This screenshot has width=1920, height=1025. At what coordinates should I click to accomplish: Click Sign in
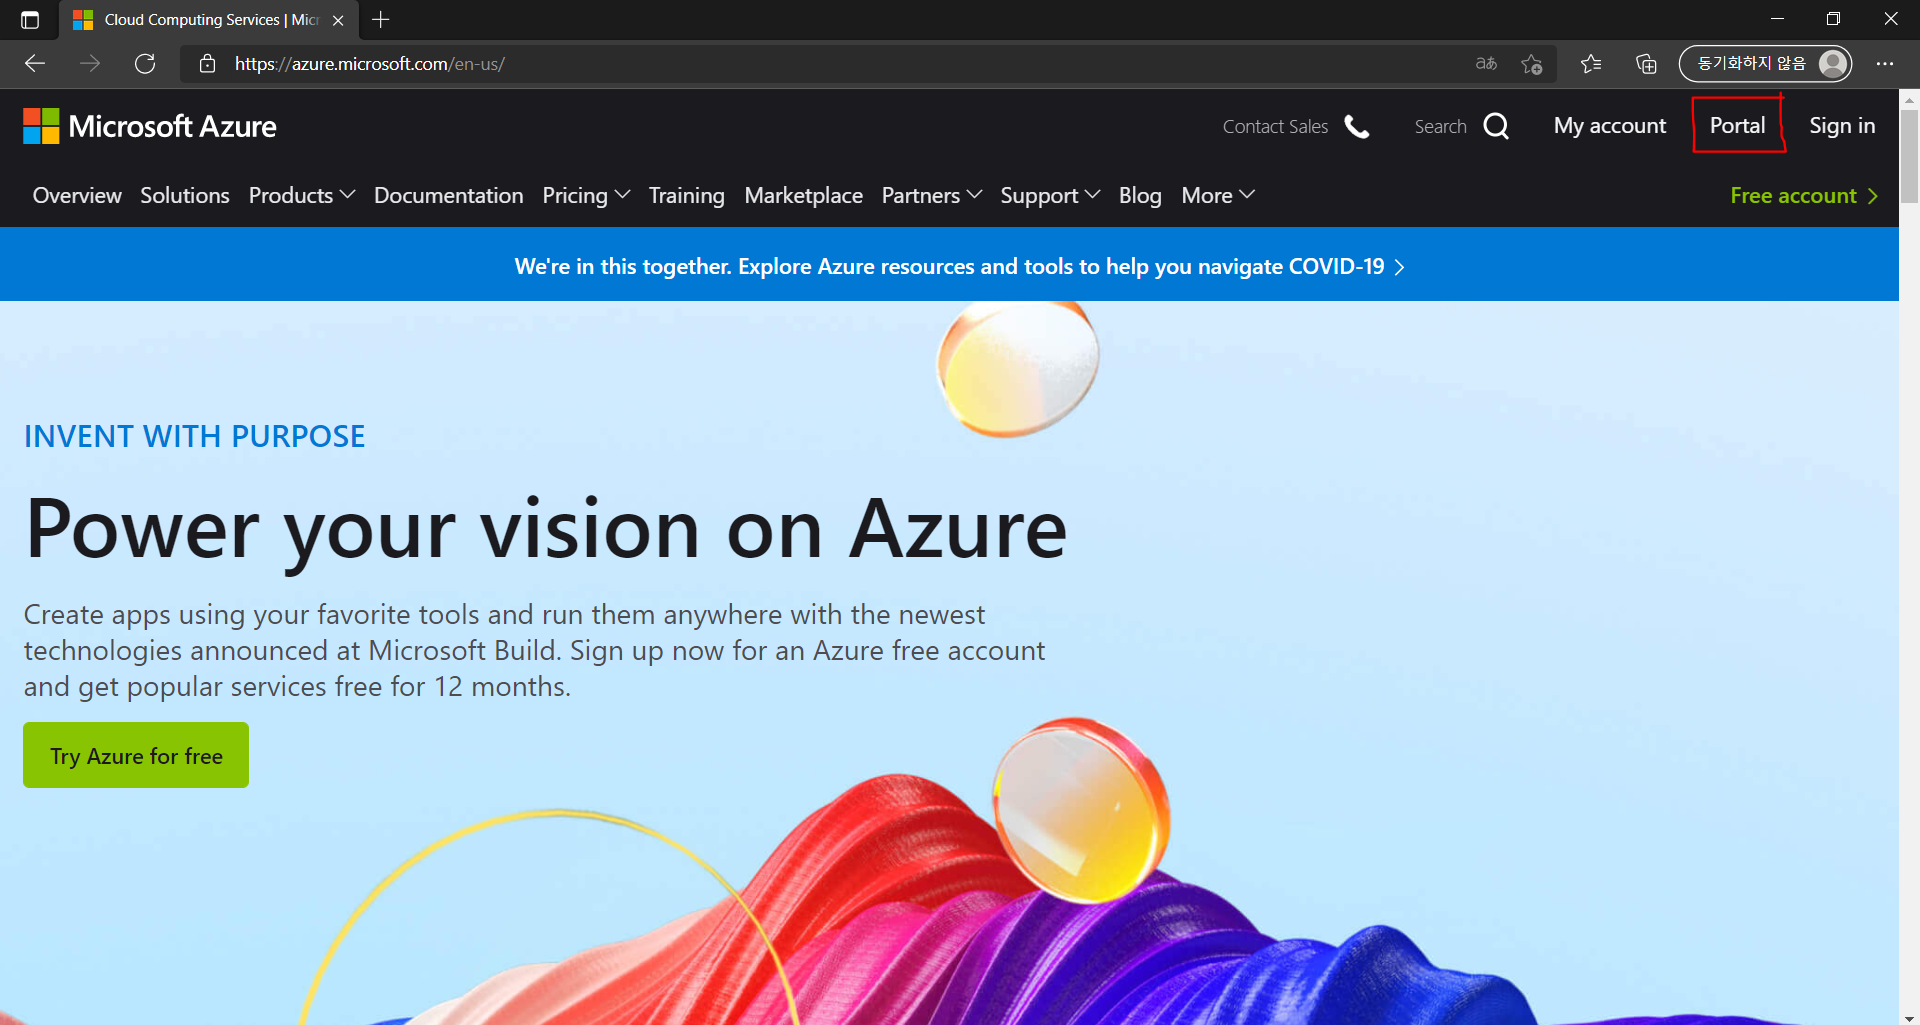(1842, 126)
